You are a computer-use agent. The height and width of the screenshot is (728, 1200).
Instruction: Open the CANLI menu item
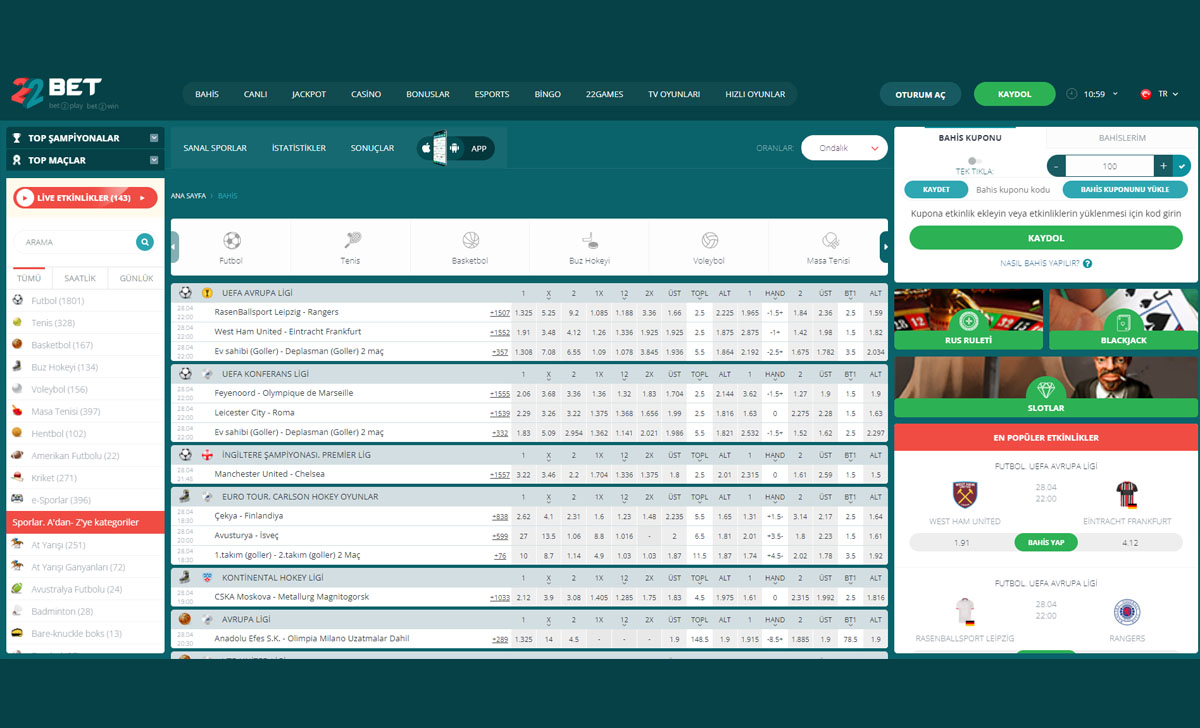click(x=255, y=94)
